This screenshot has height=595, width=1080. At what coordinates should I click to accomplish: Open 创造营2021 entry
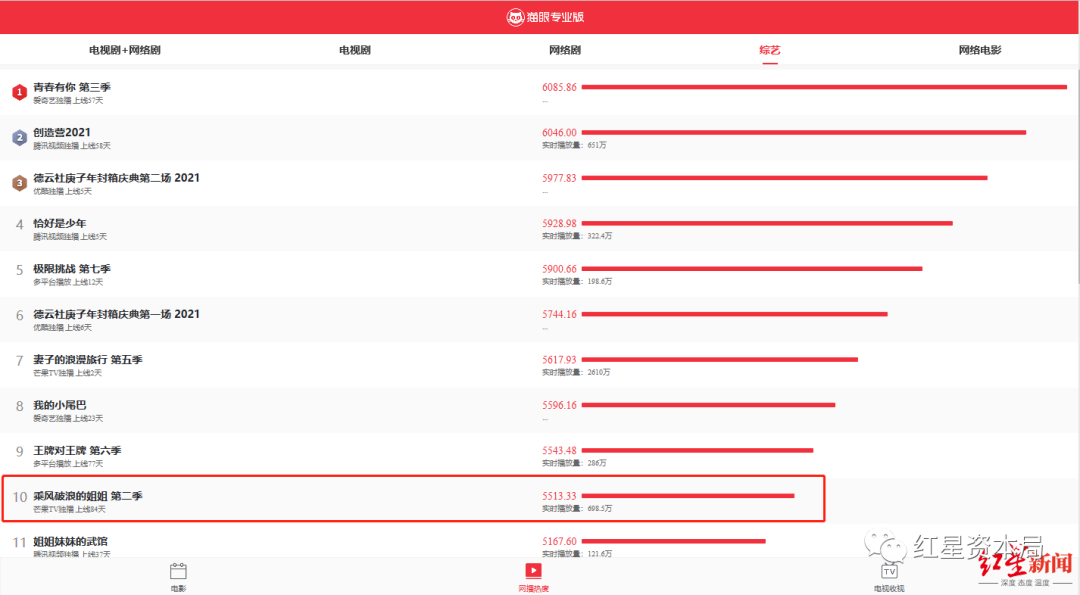pos(62,132)
